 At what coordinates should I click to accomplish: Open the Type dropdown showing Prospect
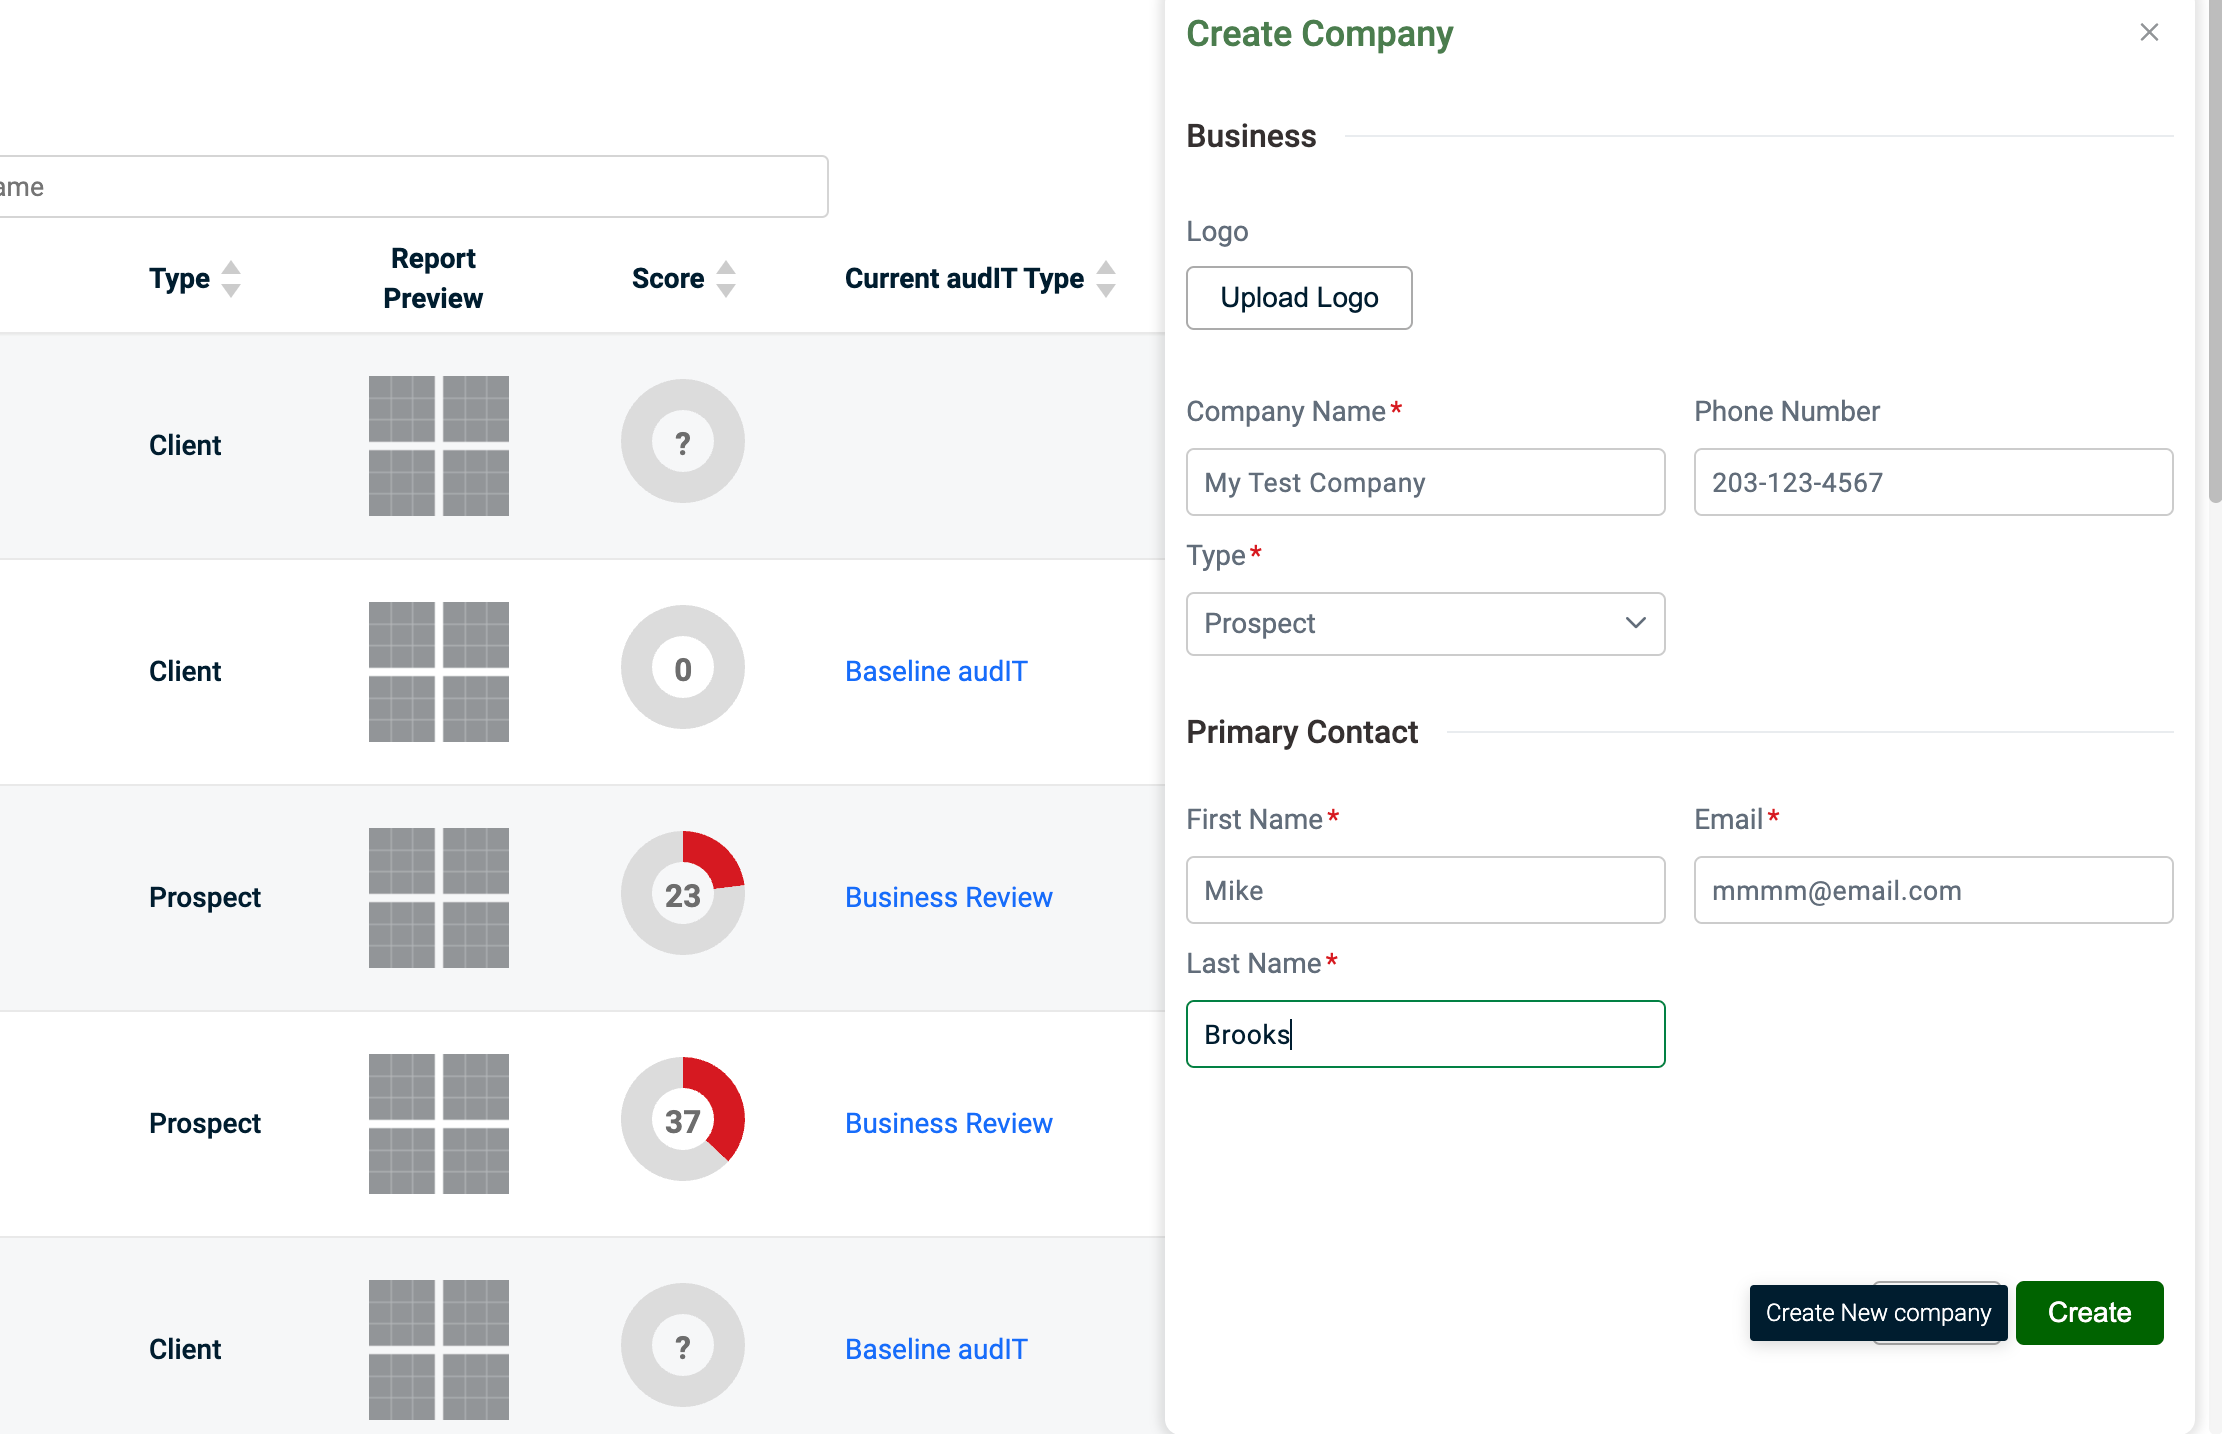click(x=1425, y=624)
